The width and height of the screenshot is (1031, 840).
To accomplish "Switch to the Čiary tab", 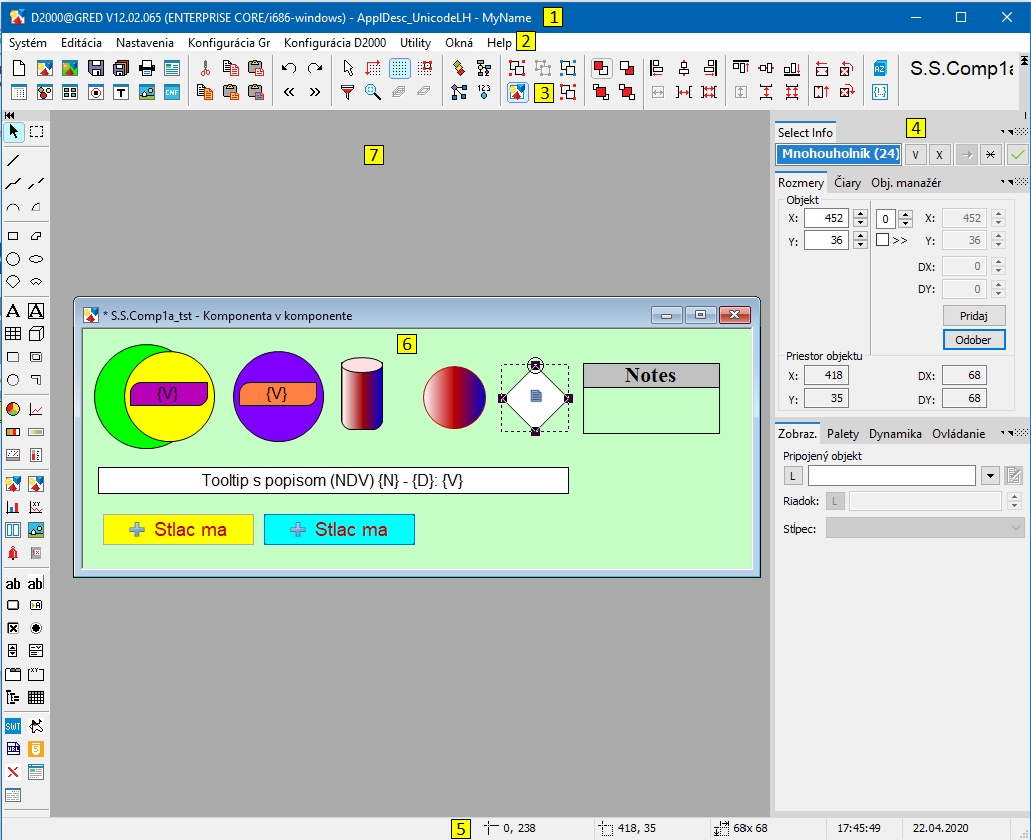I will coord(847,183).
